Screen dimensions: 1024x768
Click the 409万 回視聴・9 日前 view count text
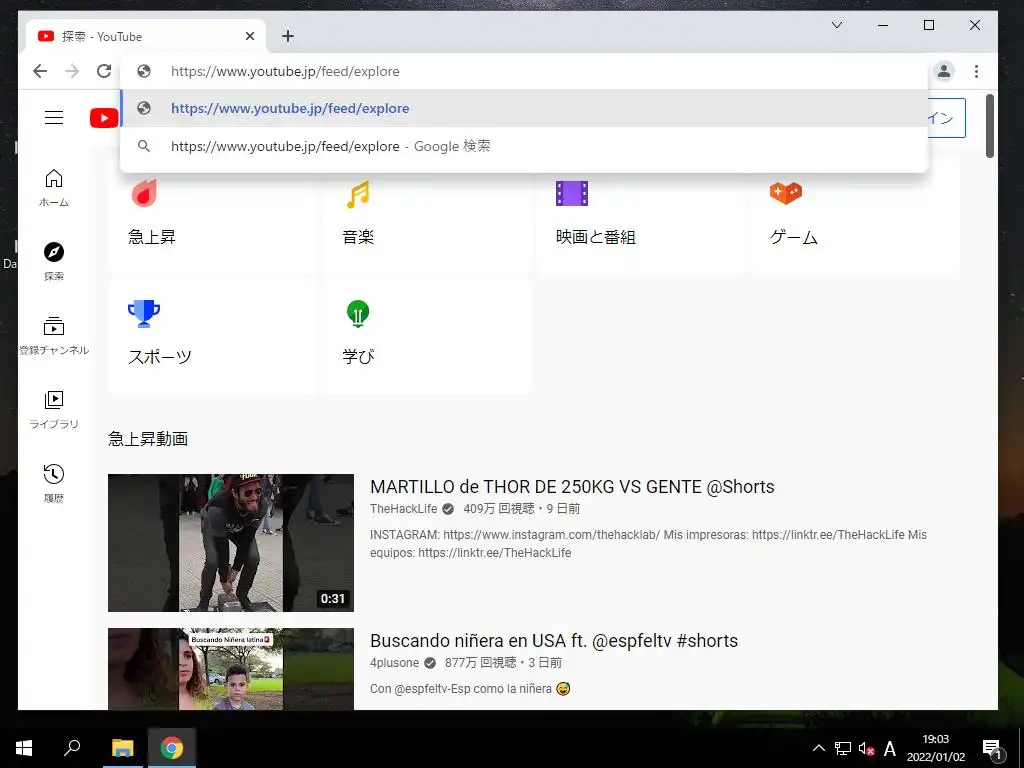point(522,509)
